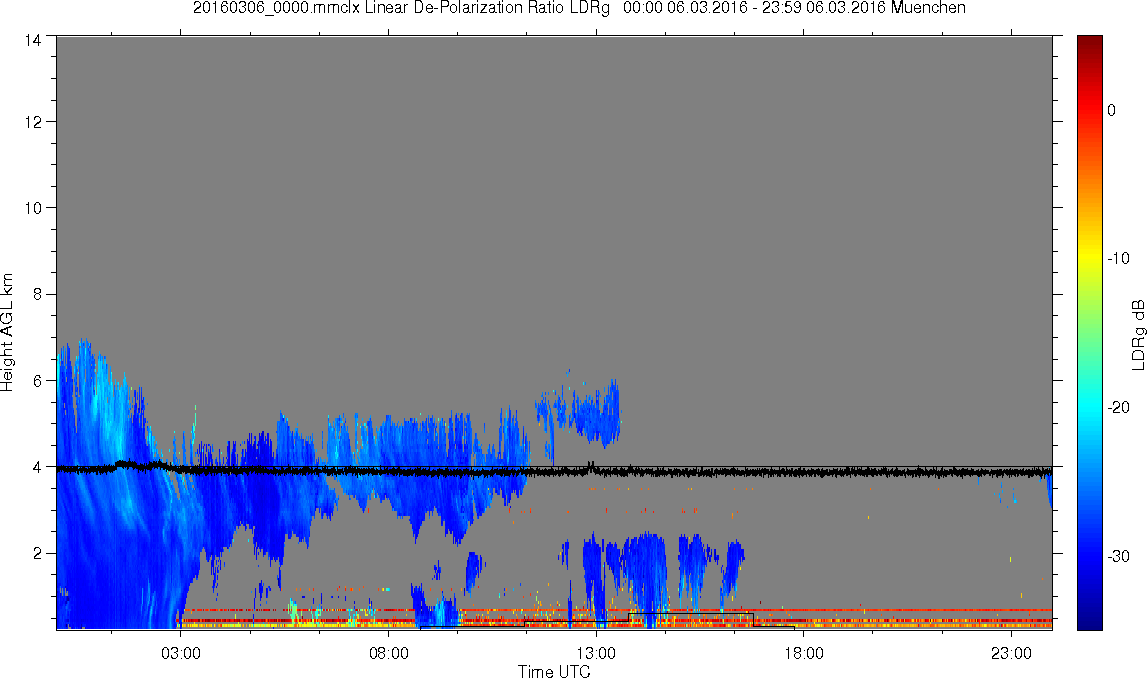The width and height of the screenshot is (1147, 678).
Task: Click the '12' height axis label
Action: [33, 121]
